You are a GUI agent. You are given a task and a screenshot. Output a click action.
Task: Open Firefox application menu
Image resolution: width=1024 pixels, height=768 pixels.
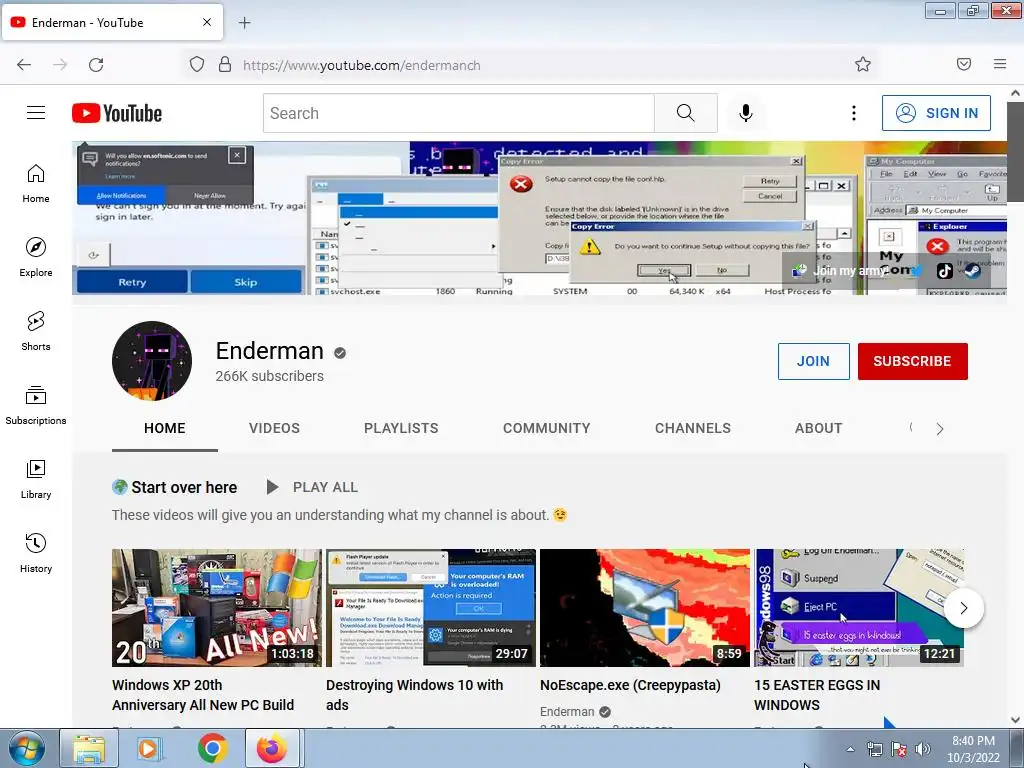coord(1000,64)
